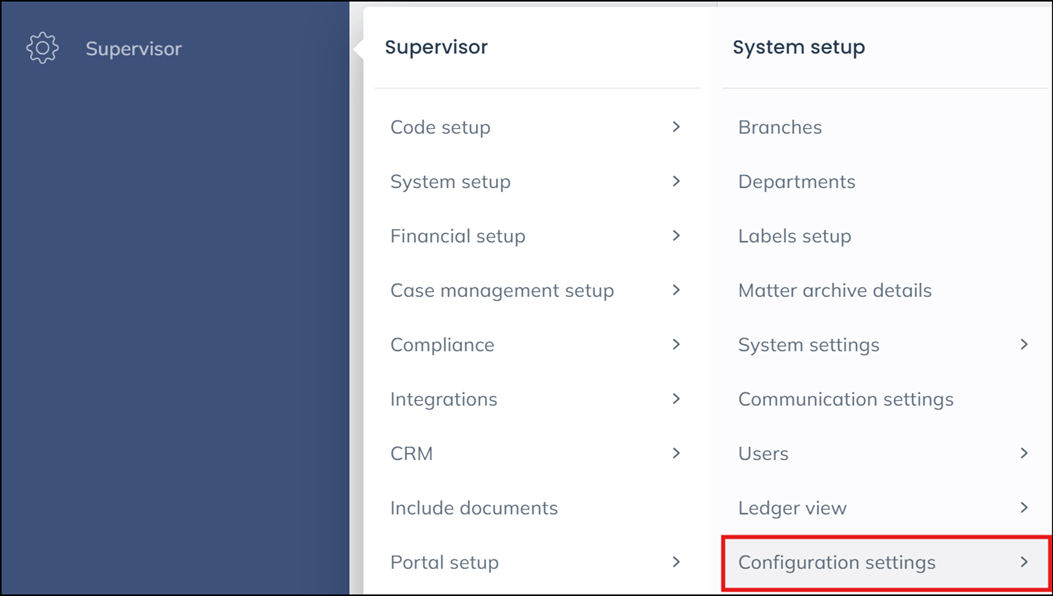This screenshot has width=1053, height=596.
Task: Click the Supervisor settings gear icon
Action: [42, 47]
